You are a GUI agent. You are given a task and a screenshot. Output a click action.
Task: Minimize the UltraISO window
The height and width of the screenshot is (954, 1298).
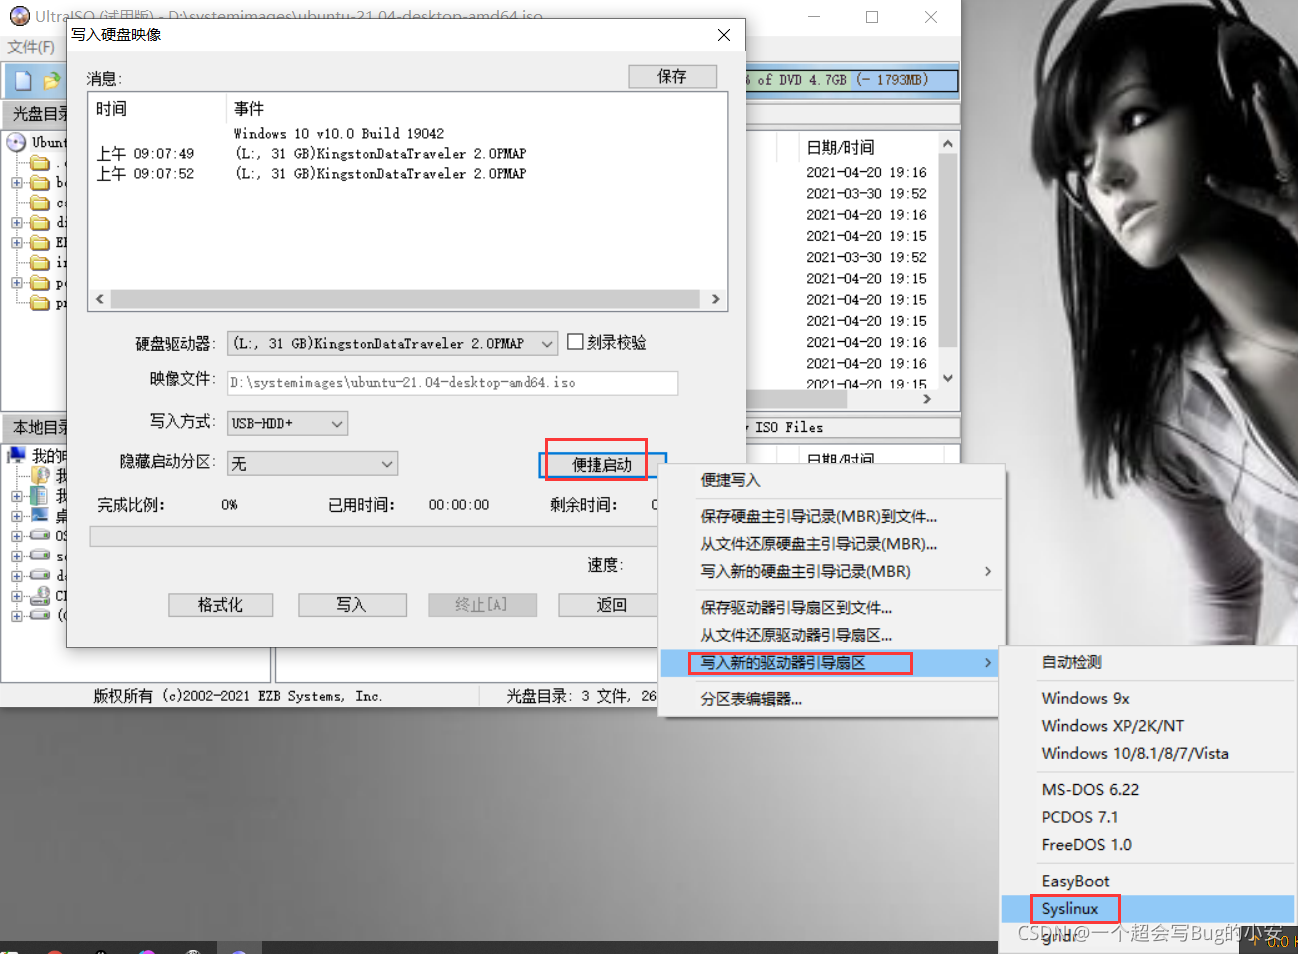pyautogui.click(x=814, y=17)
